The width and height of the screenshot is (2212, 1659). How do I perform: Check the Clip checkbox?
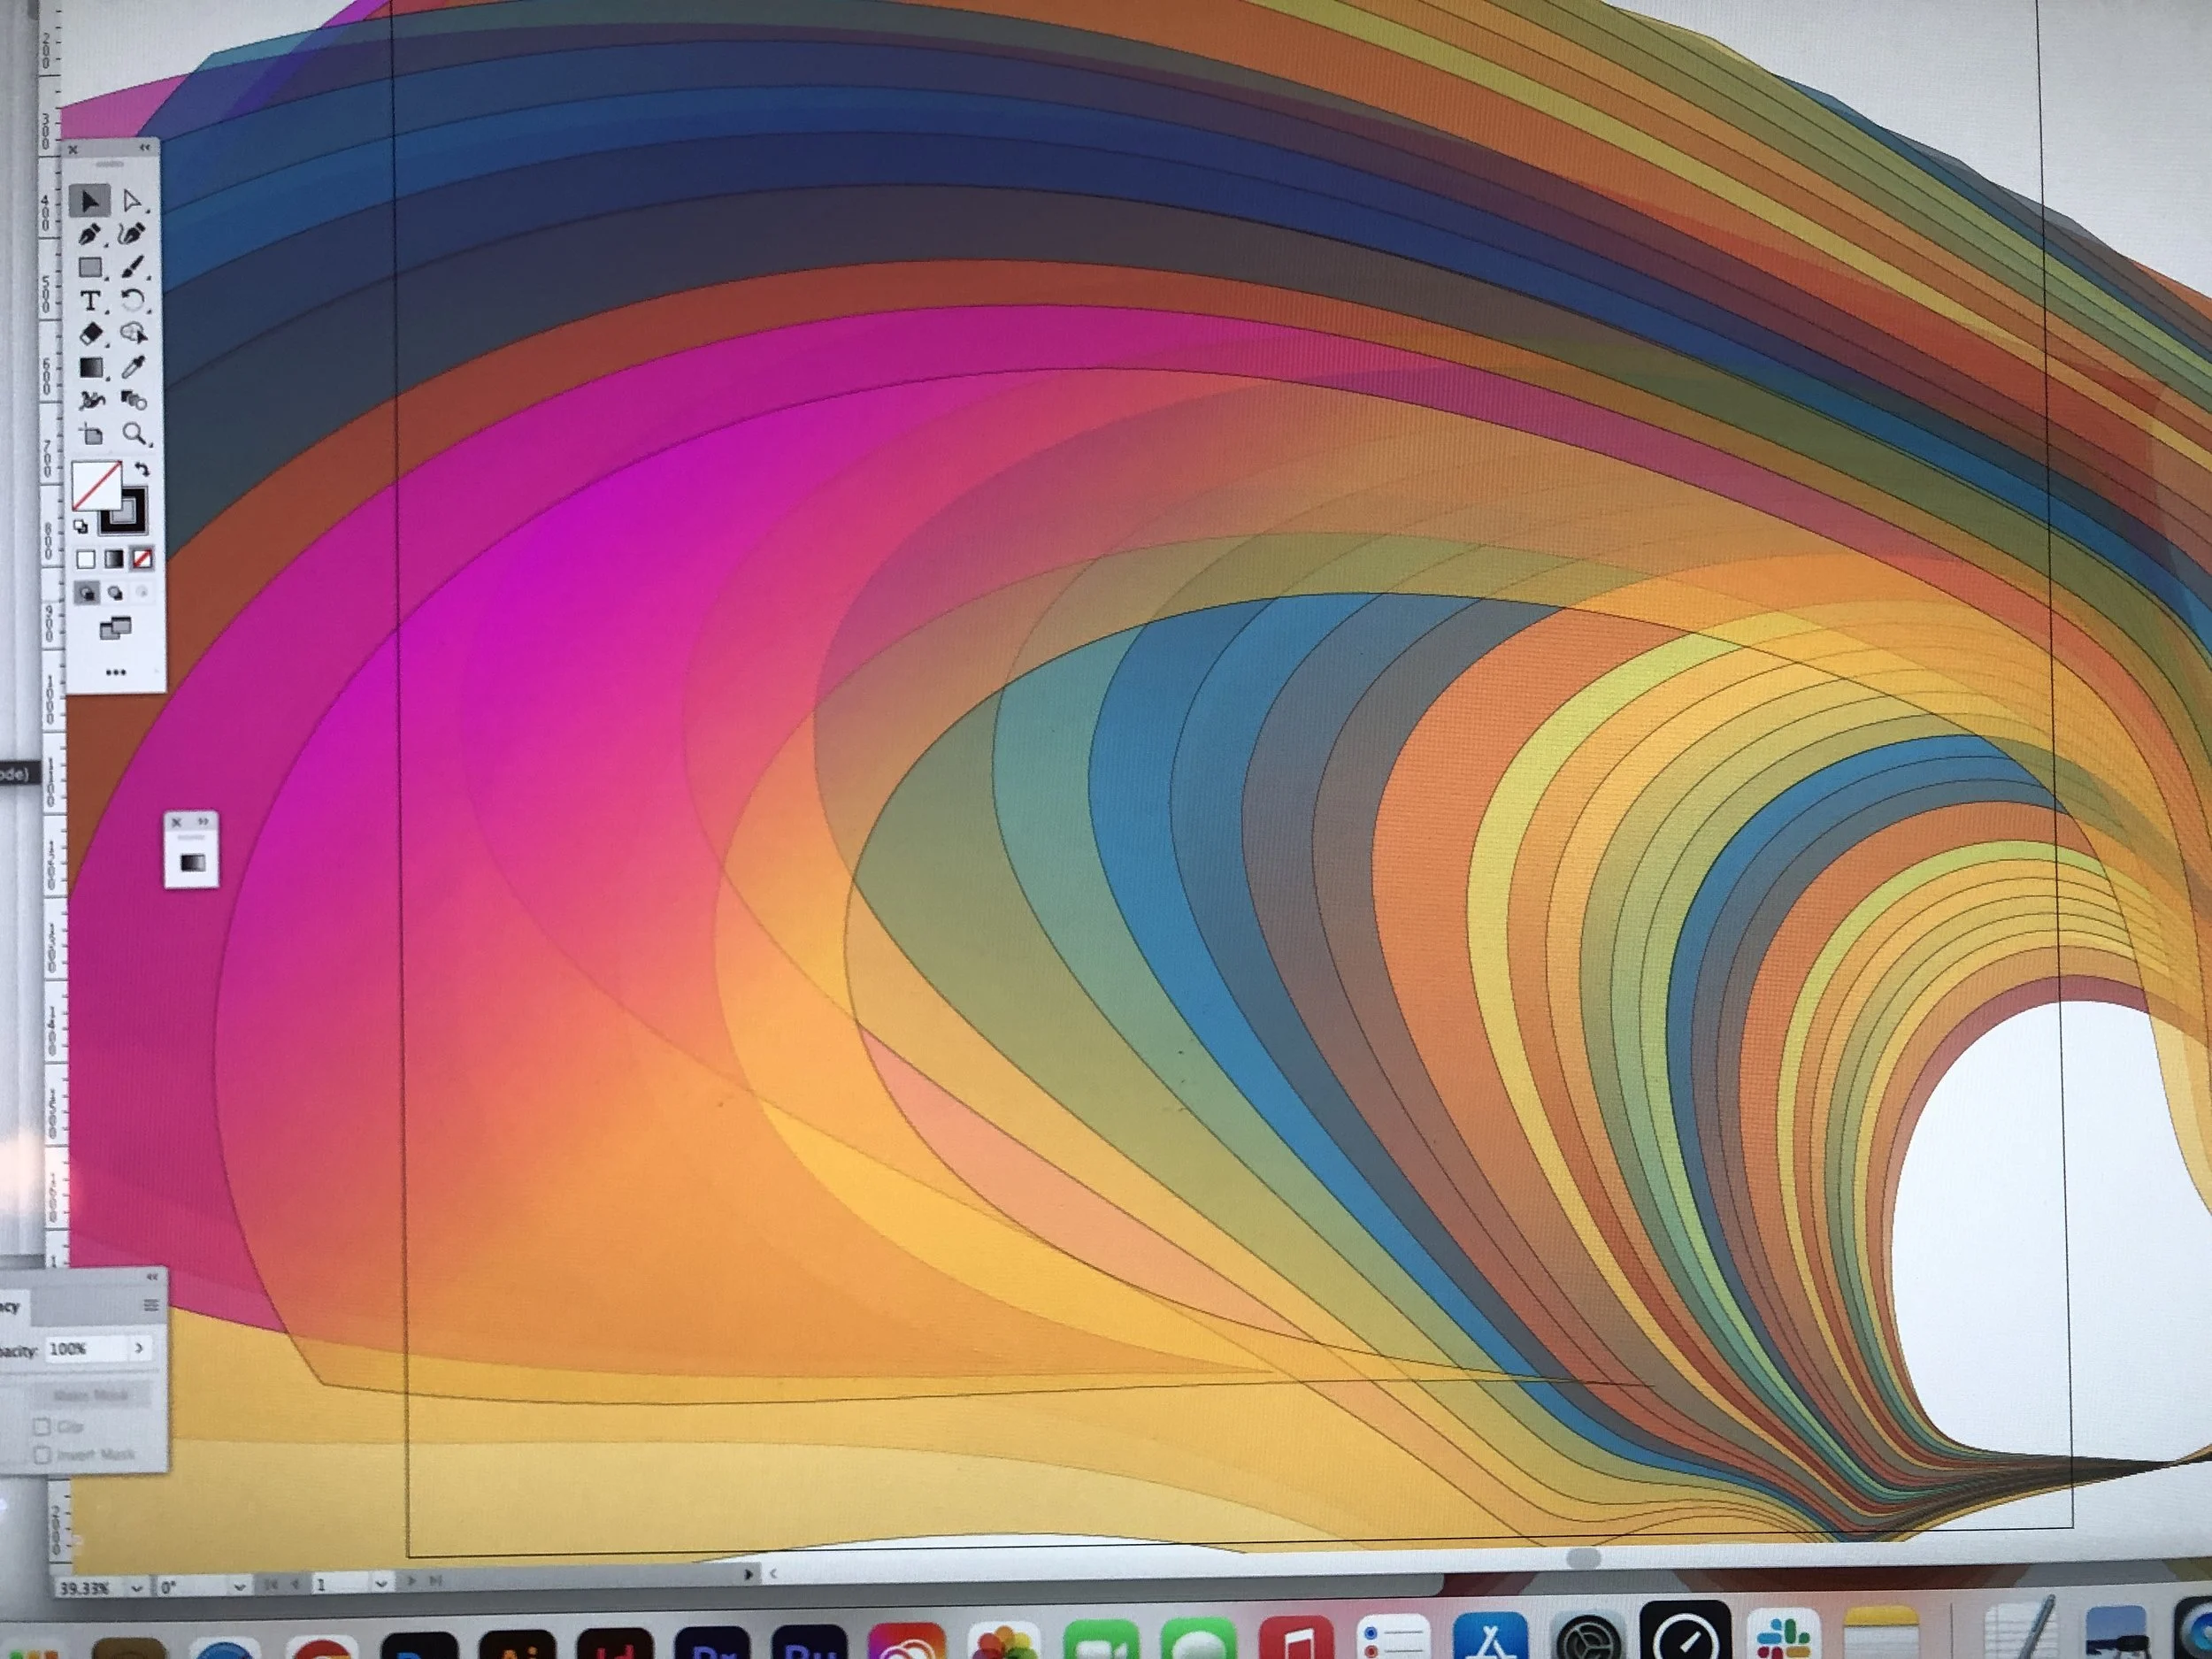[x=42, y=1426]
